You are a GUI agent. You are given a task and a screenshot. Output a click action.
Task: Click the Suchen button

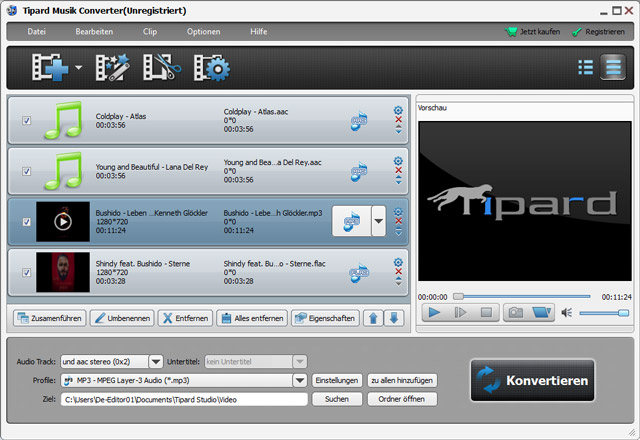[337, 399]
